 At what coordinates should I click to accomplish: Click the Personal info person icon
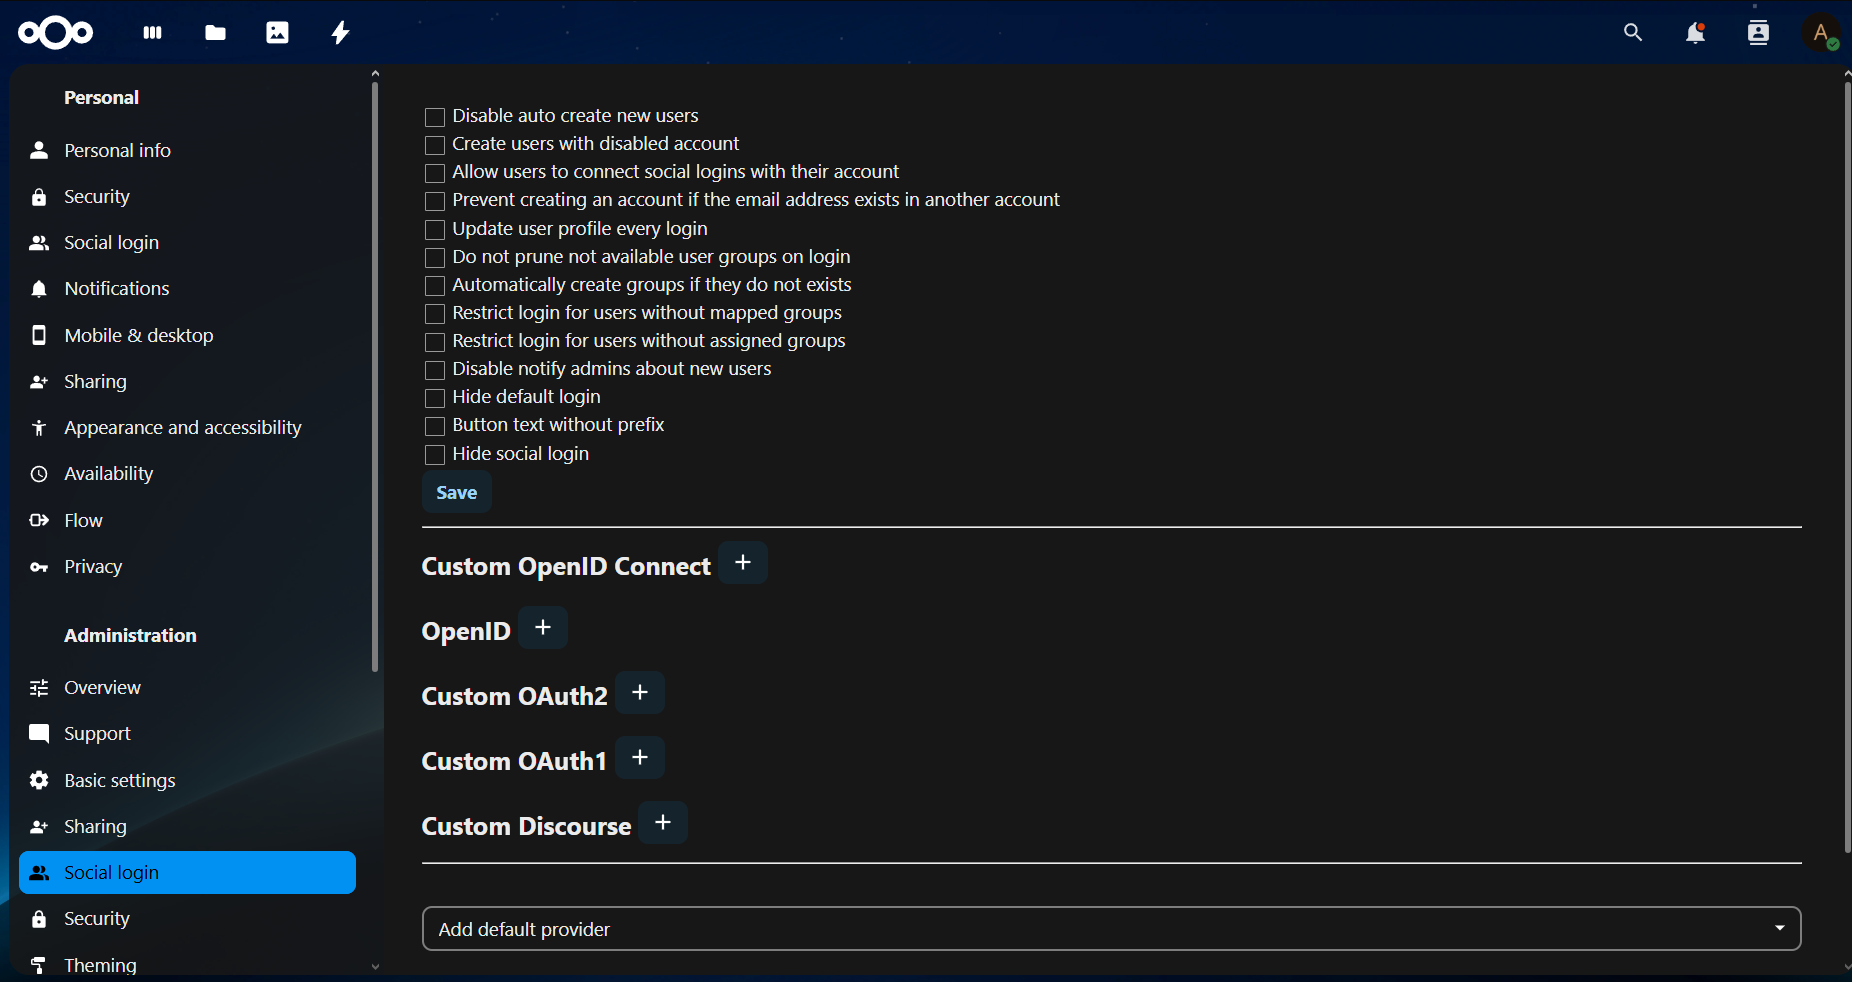(39, 150)
